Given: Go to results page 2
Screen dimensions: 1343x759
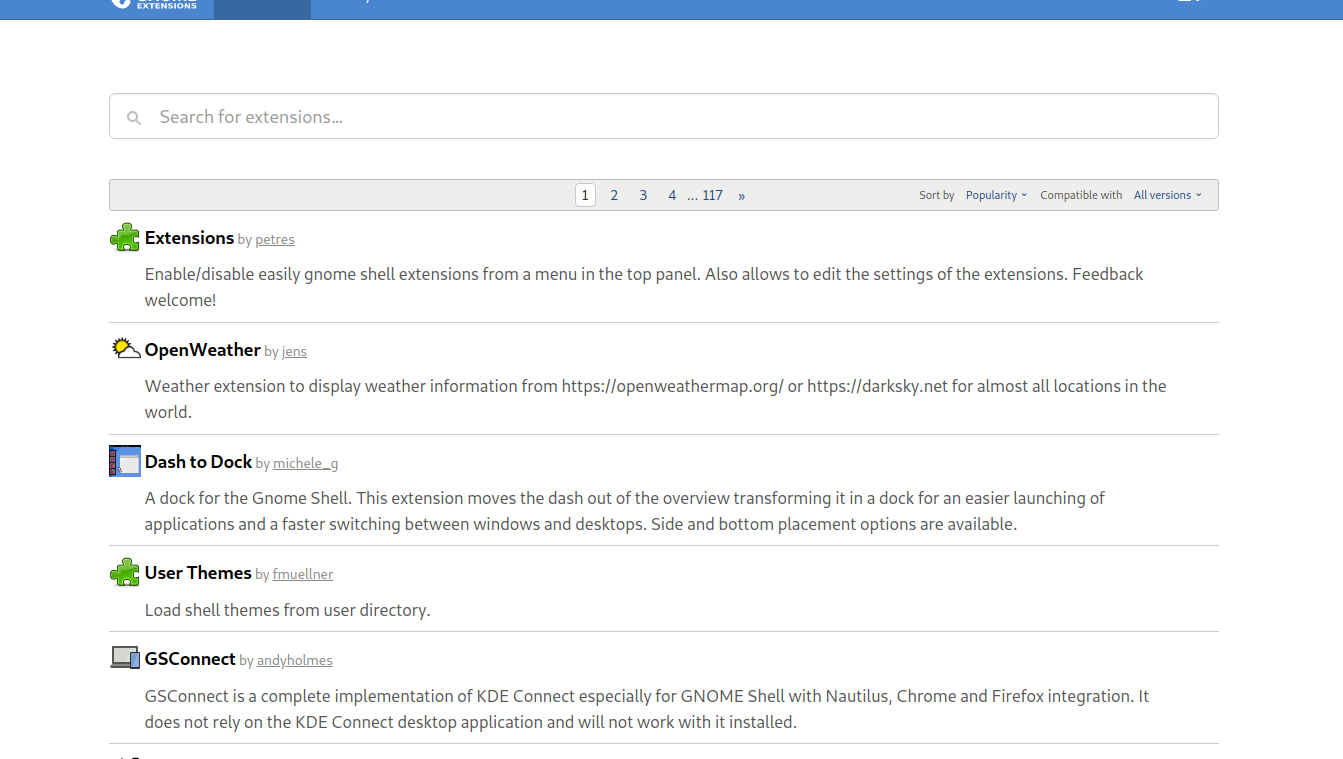Looking at the screenshot, I should [x=614, y=195].
